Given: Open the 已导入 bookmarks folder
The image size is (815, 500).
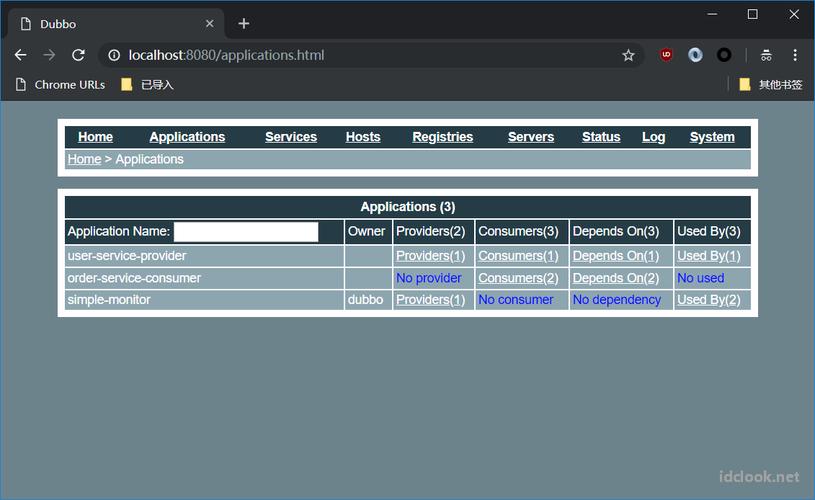Looking at the screenshot, I should [147, 85].
